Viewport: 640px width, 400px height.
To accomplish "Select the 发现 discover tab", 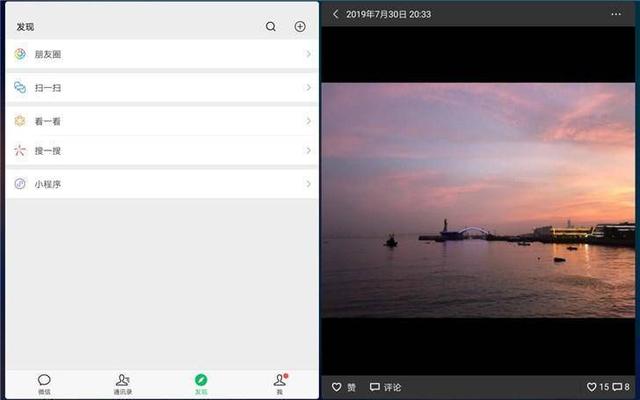I will coord(201,384).
